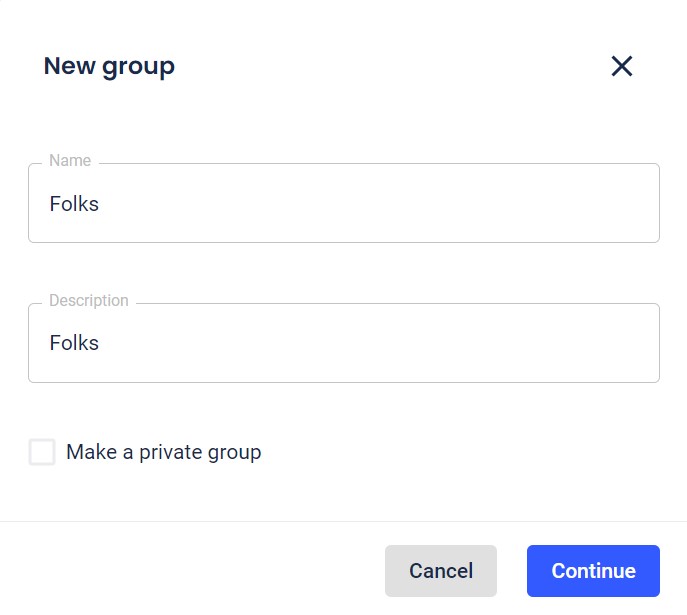Click empty area inside the Name box
Viewport: 687px width, 615px height.
point(377,204)
